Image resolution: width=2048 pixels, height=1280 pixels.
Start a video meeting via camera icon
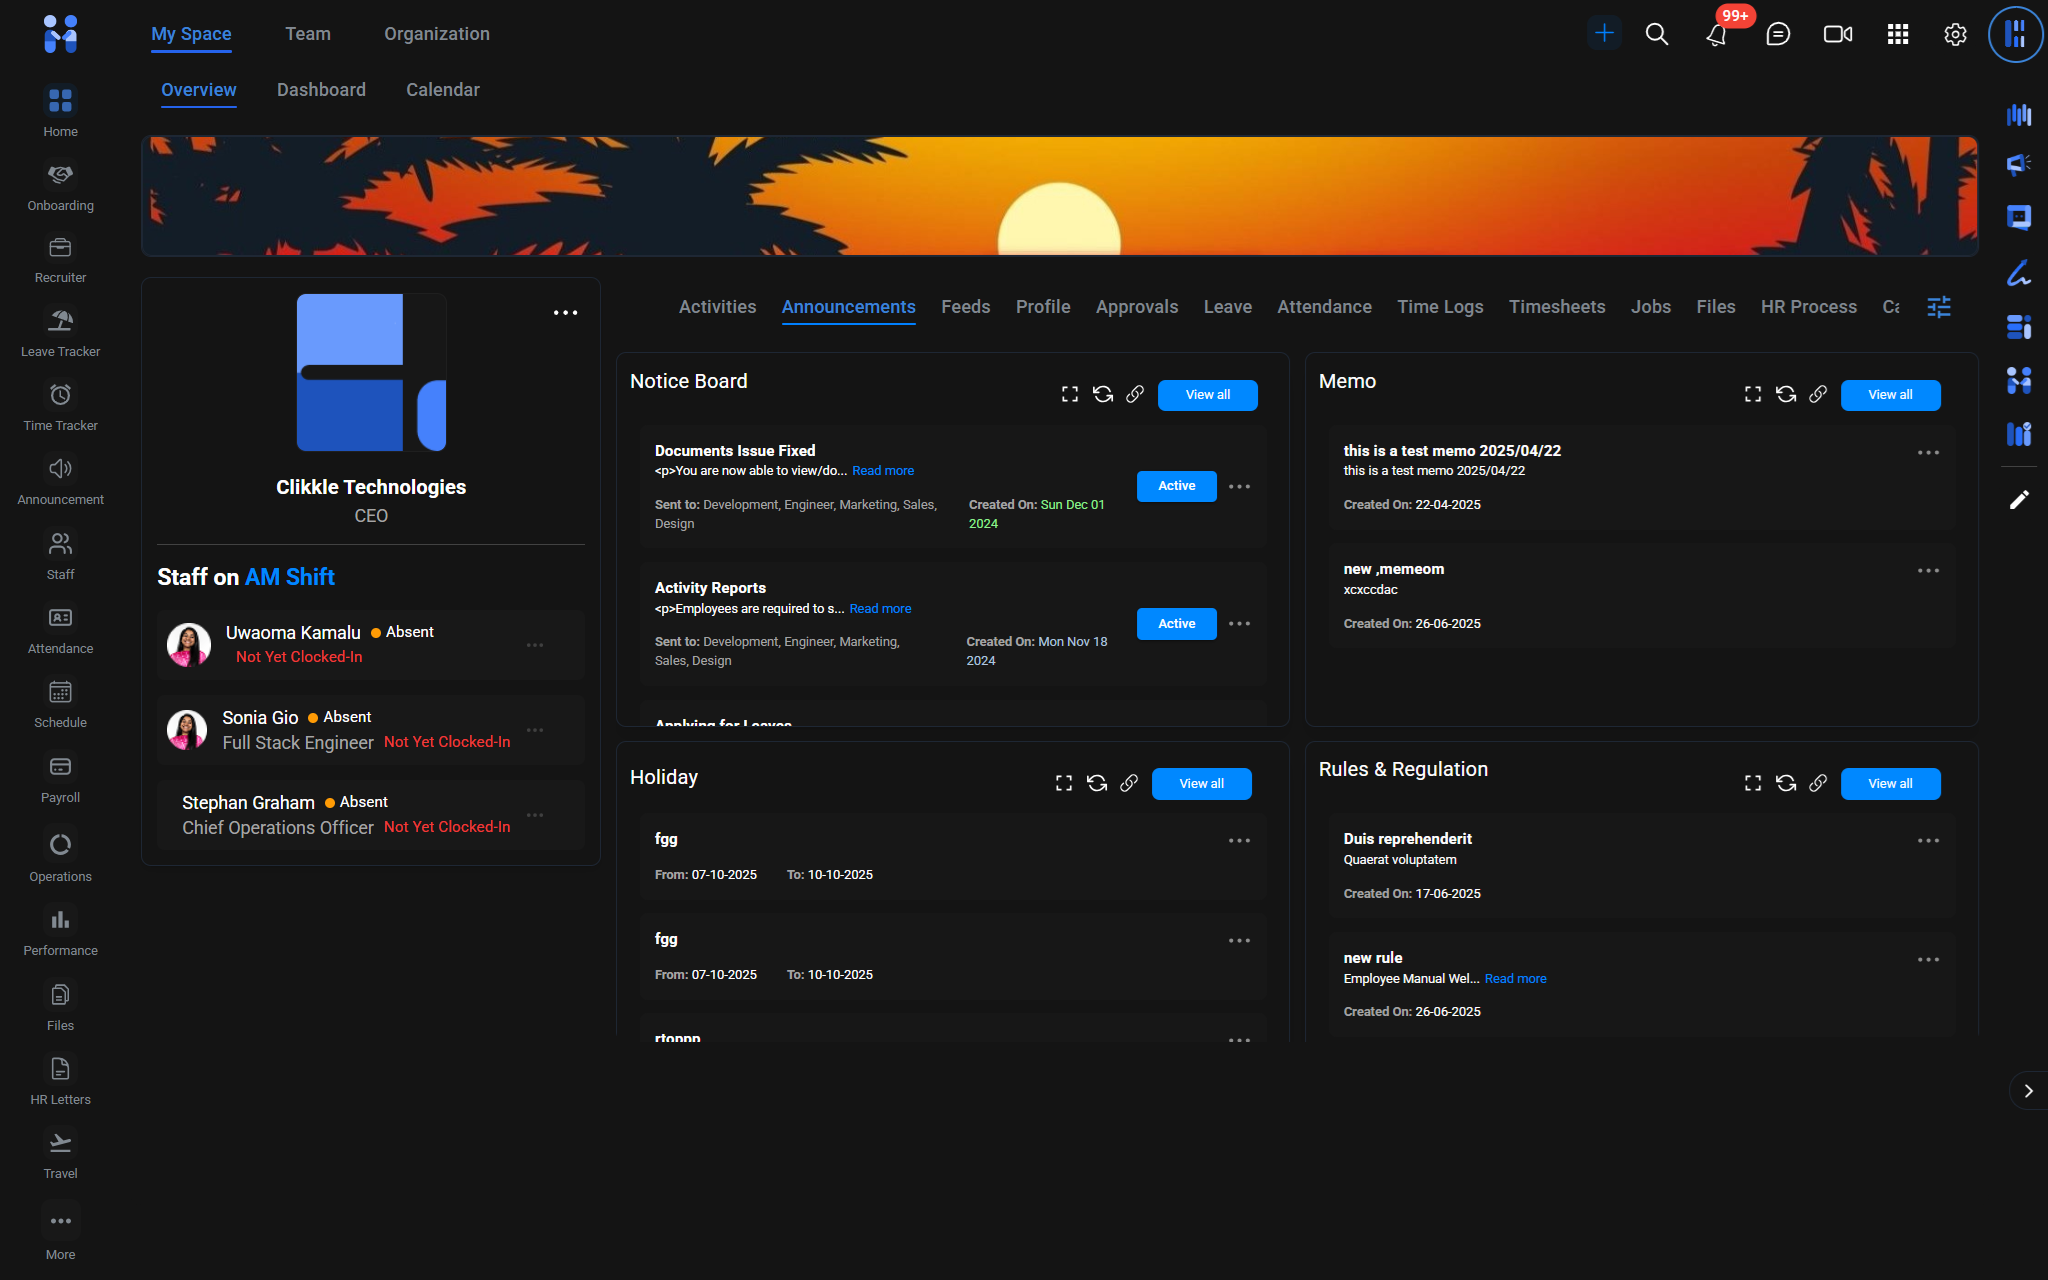pos(1837,34)
